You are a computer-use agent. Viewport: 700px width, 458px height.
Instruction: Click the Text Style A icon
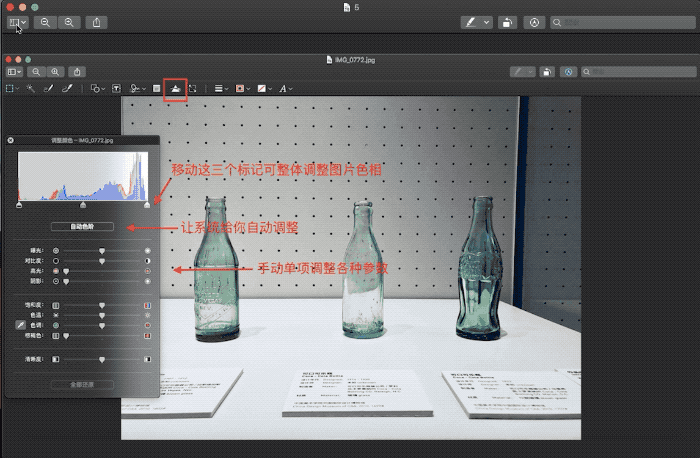point(283,89)
